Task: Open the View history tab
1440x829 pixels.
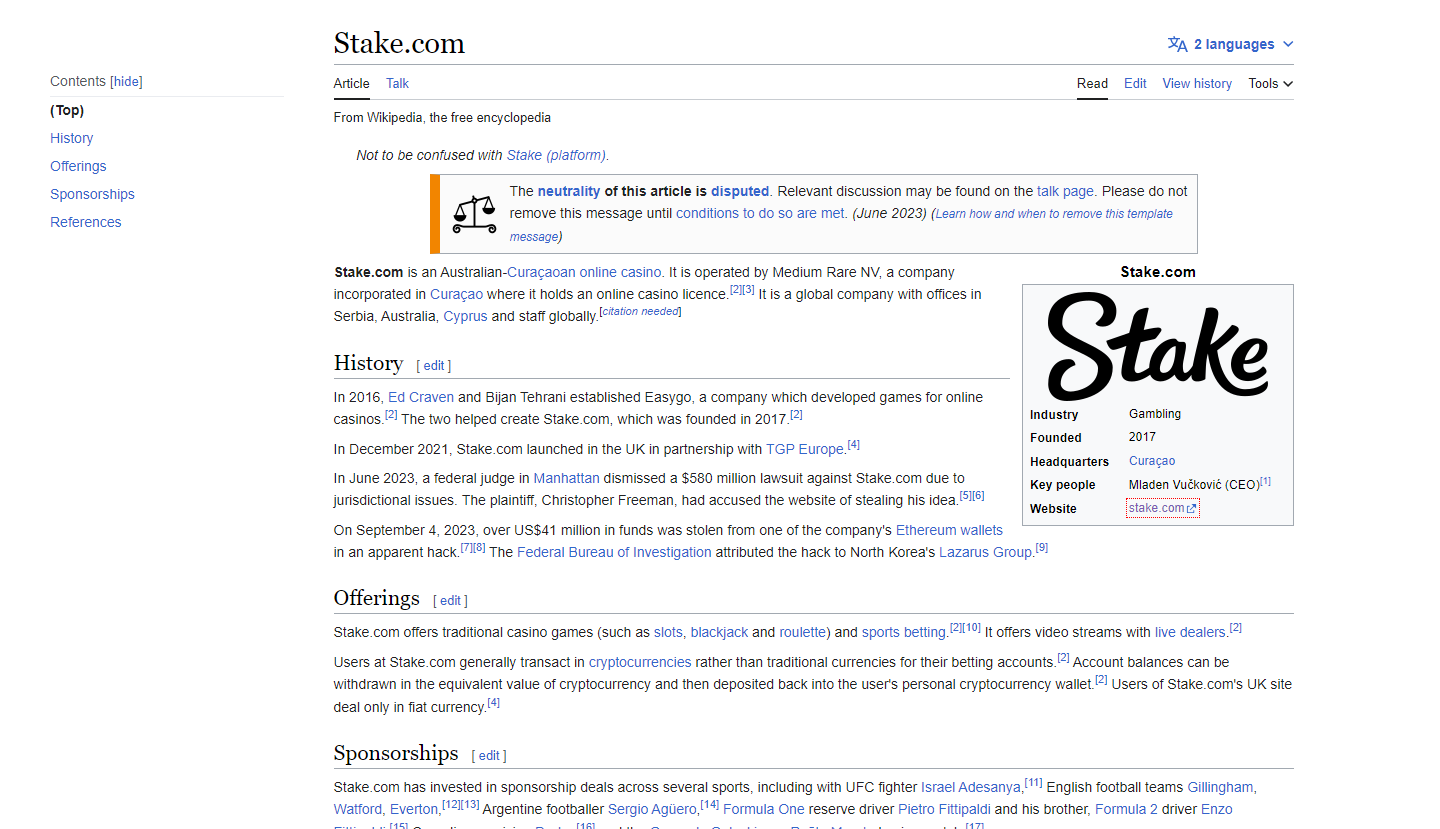Action: tap(1197, 84)
